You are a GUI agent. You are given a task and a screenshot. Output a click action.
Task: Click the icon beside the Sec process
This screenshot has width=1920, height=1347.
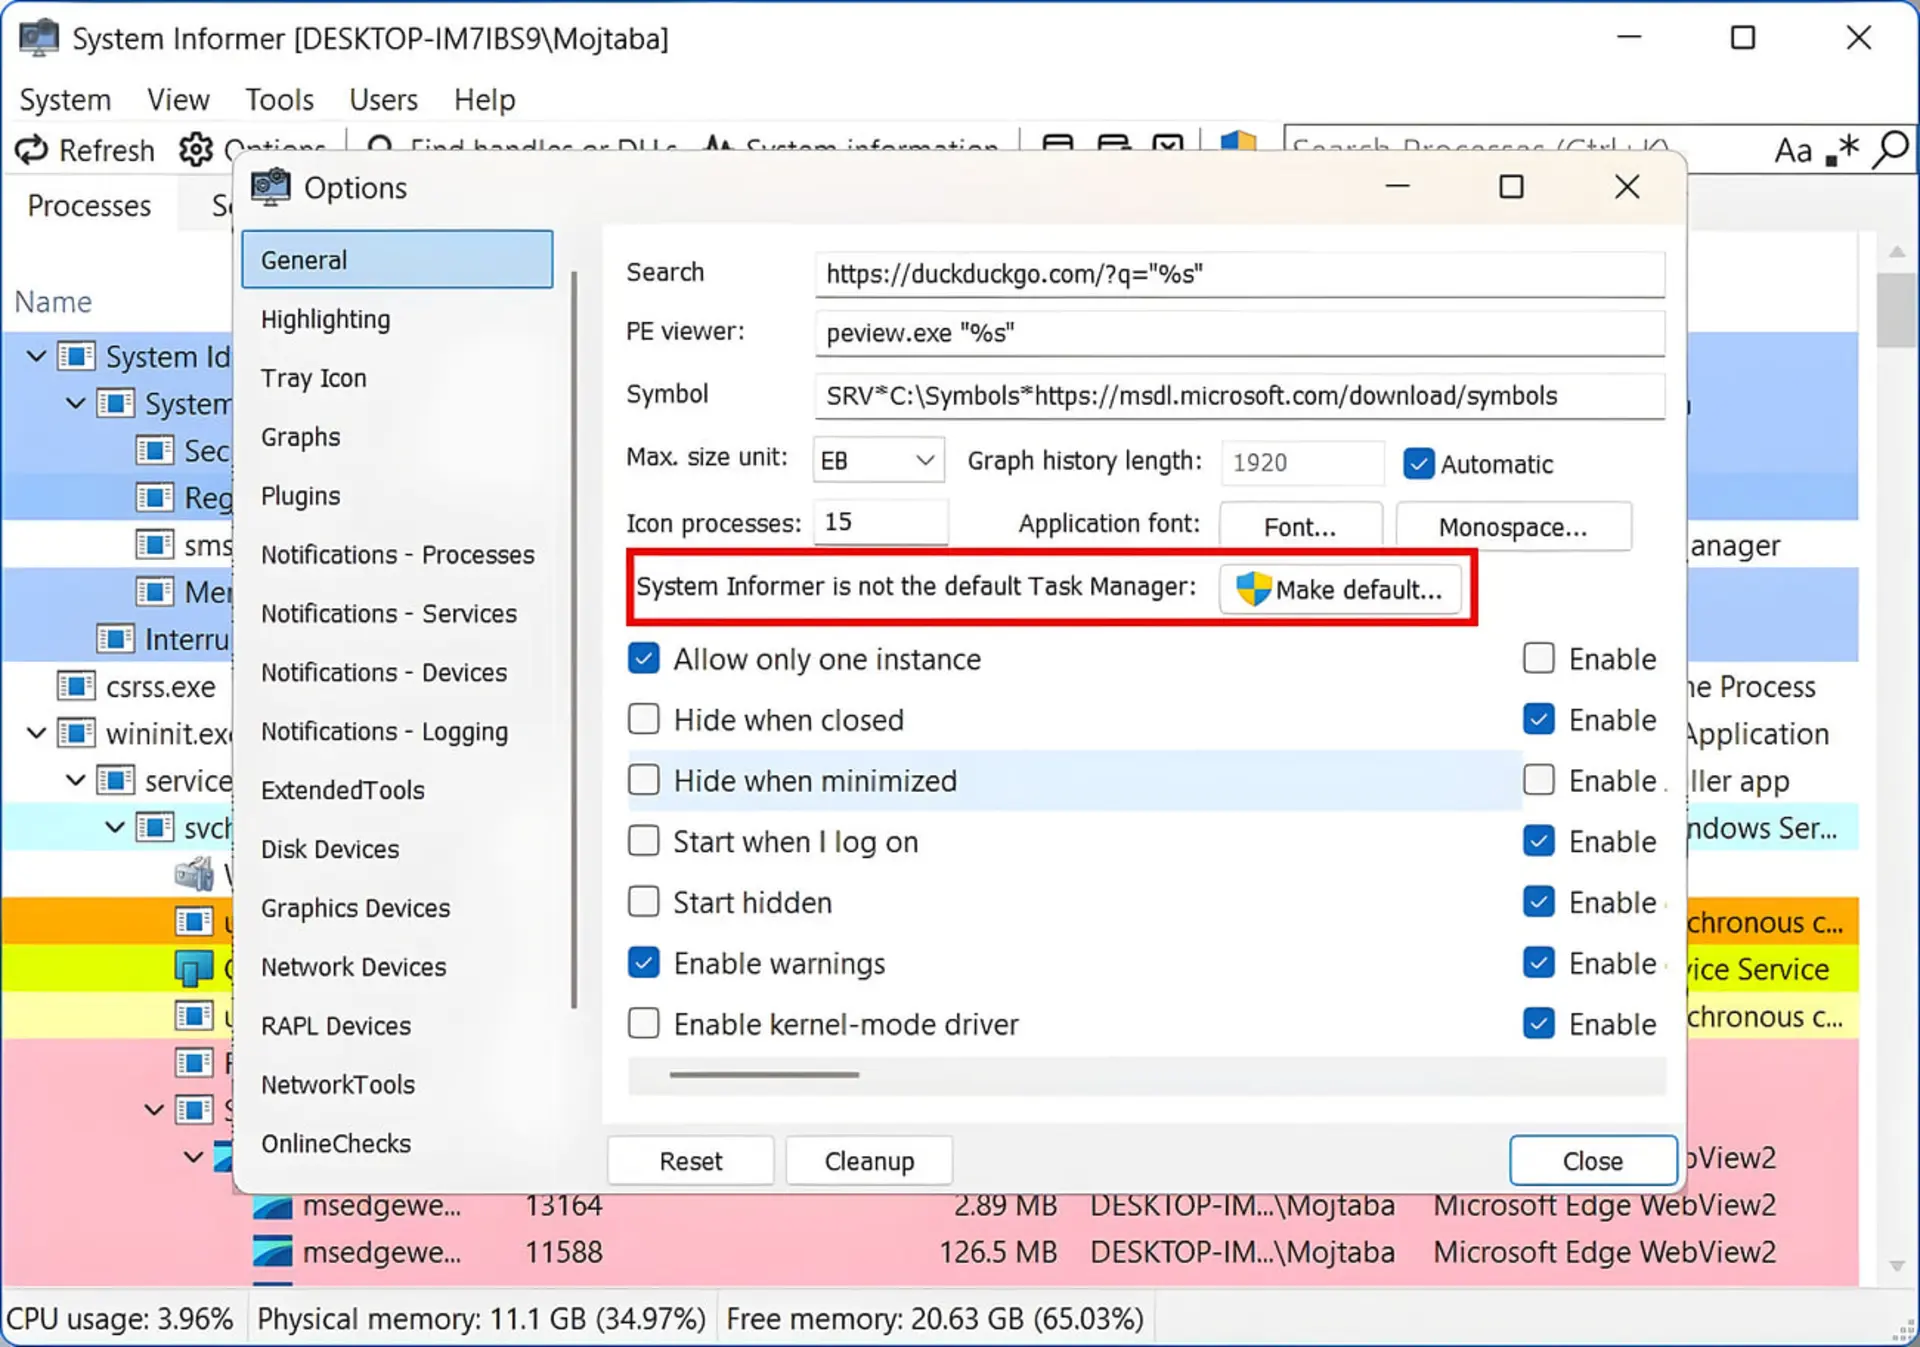pyautogui.click(x=154, y=450)
